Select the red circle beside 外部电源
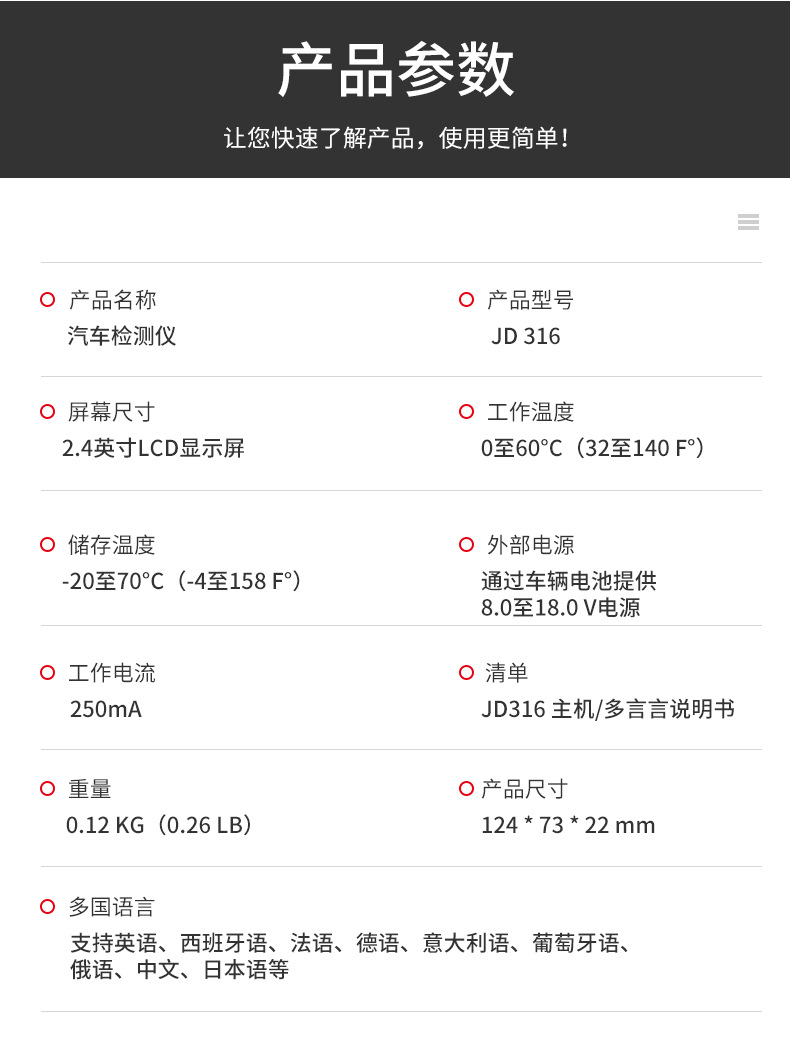The width and height of the screenshot is (790, 1064). (x=466, y=545)
